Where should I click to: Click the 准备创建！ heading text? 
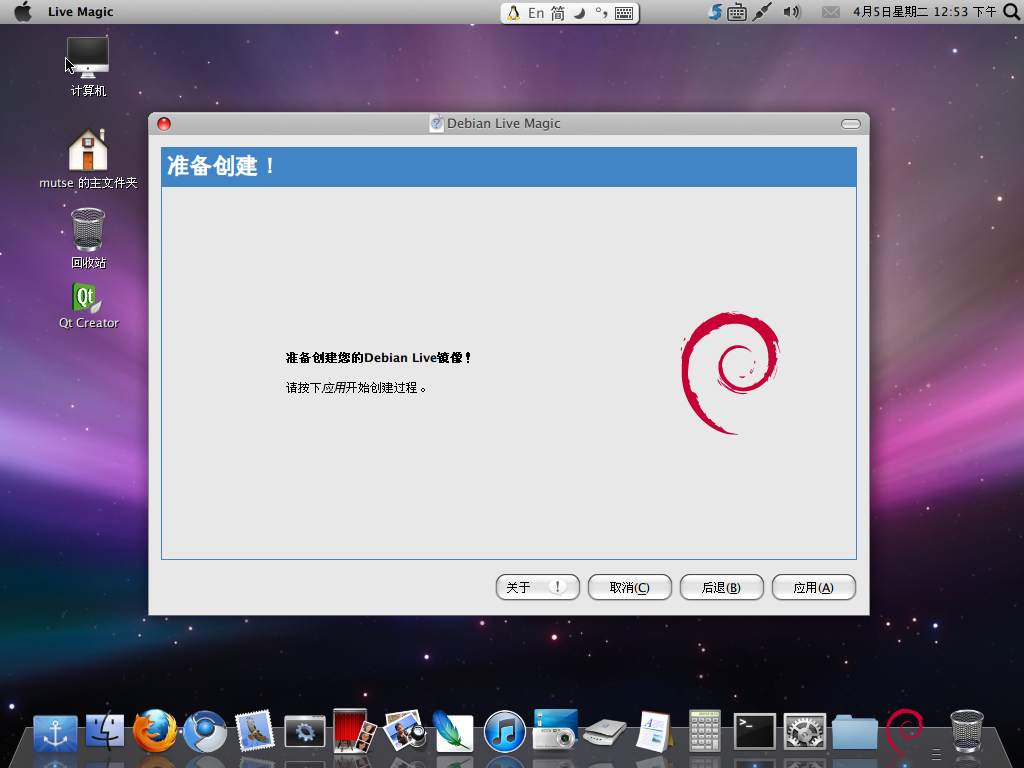point(221,166)
